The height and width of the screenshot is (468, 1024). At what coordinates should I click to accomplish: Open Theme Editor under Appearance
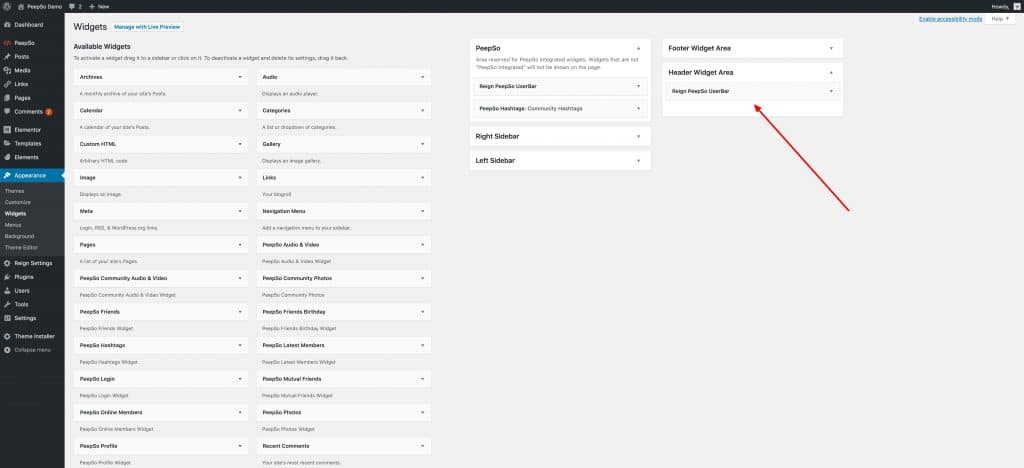click(x=22, y=247)
